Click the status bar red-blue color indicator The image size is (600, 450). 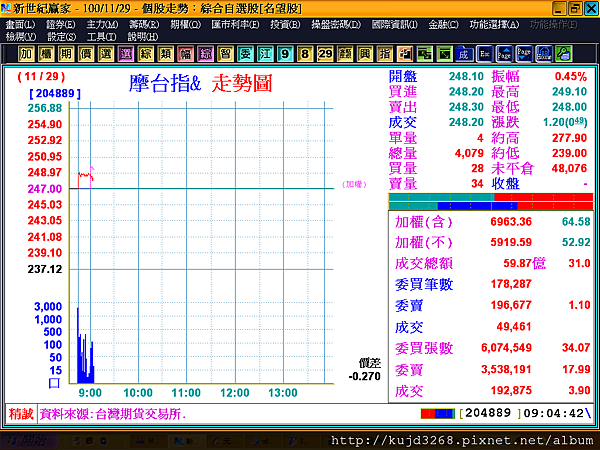click(x=438, y=414)
